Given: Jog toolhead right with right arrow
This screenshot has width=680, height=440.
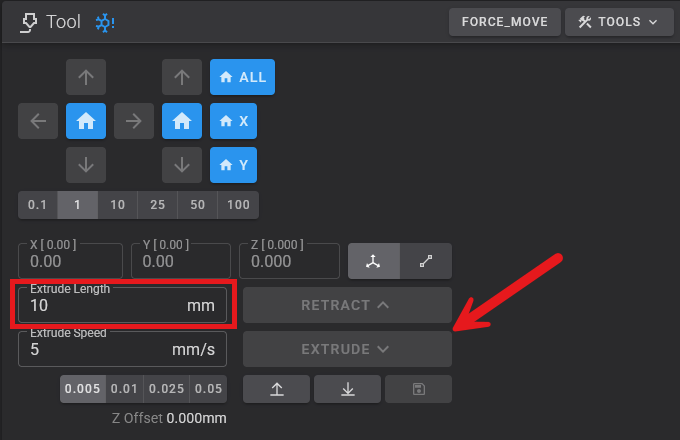Looking at the screenshot, I should [134, 121].
